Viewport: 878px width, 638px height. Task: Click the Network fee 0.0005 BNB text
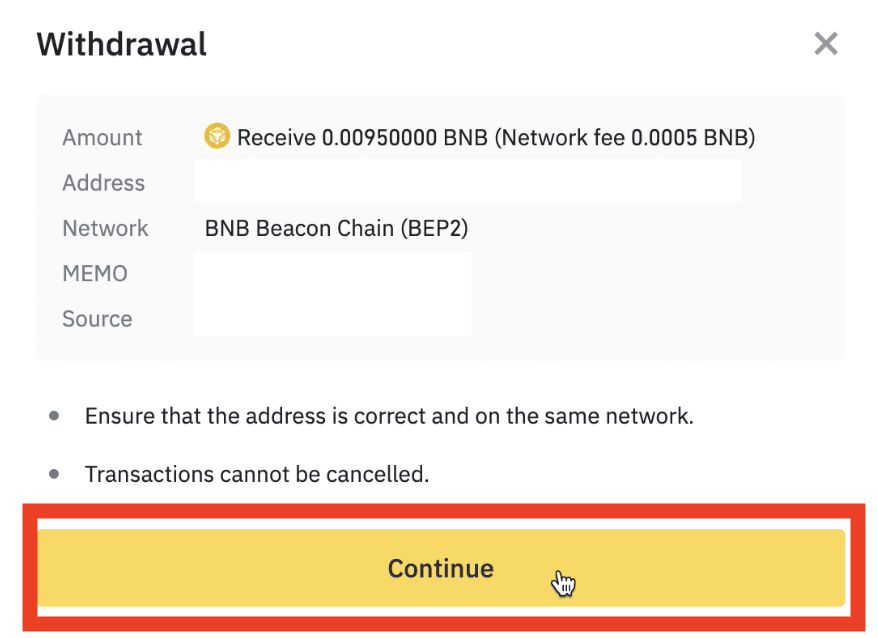click(625, 138)
